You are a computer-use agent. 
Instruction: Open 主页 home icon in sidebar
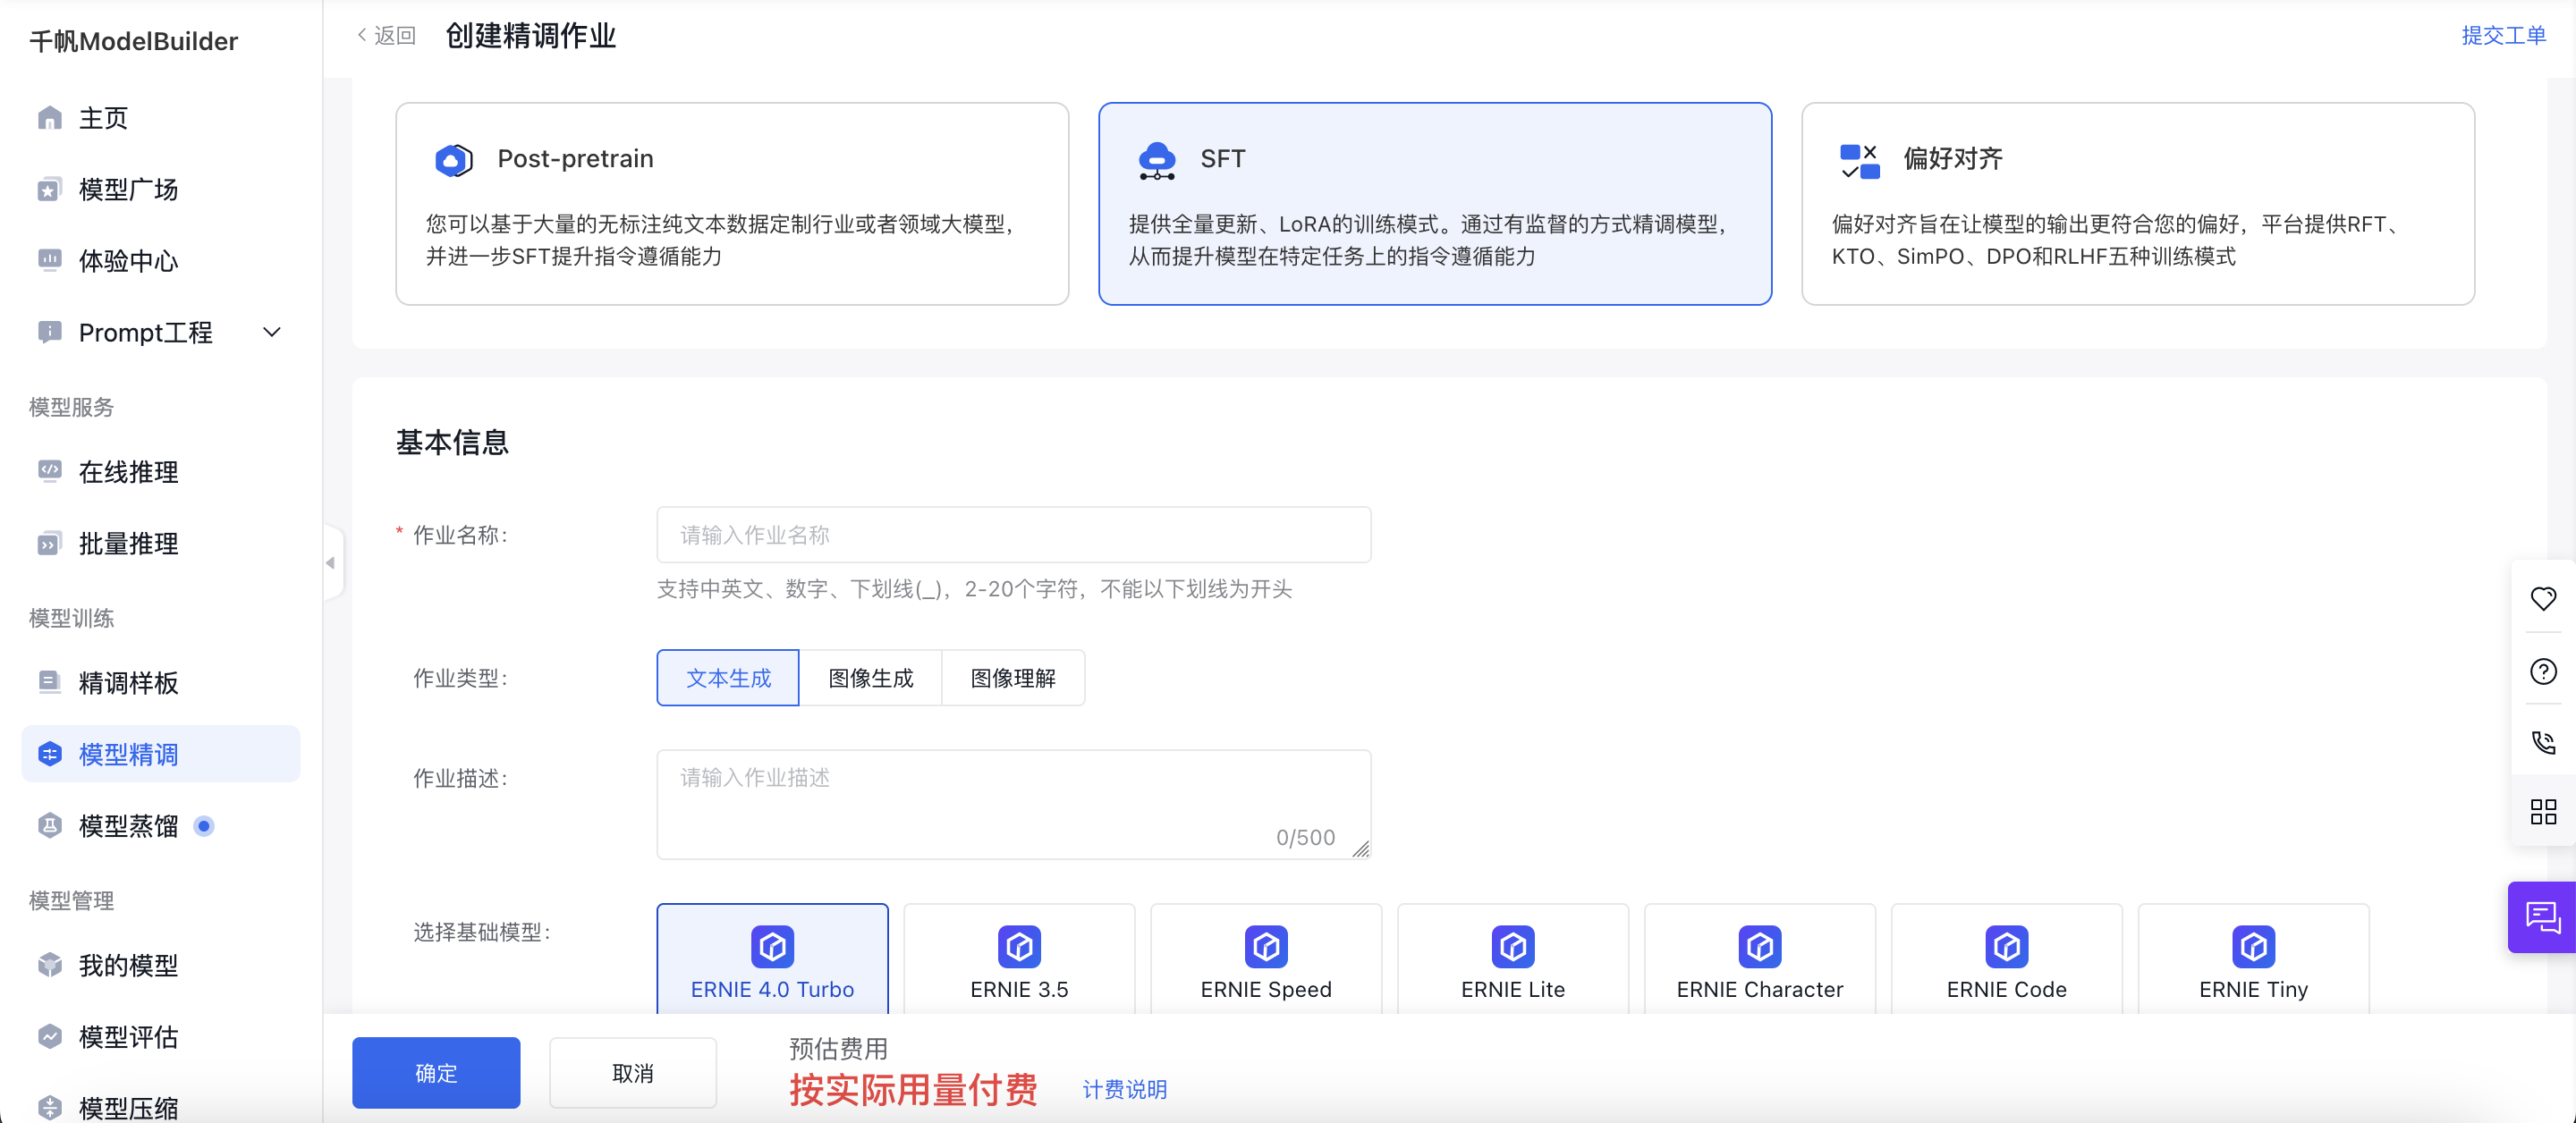(49, 118)
